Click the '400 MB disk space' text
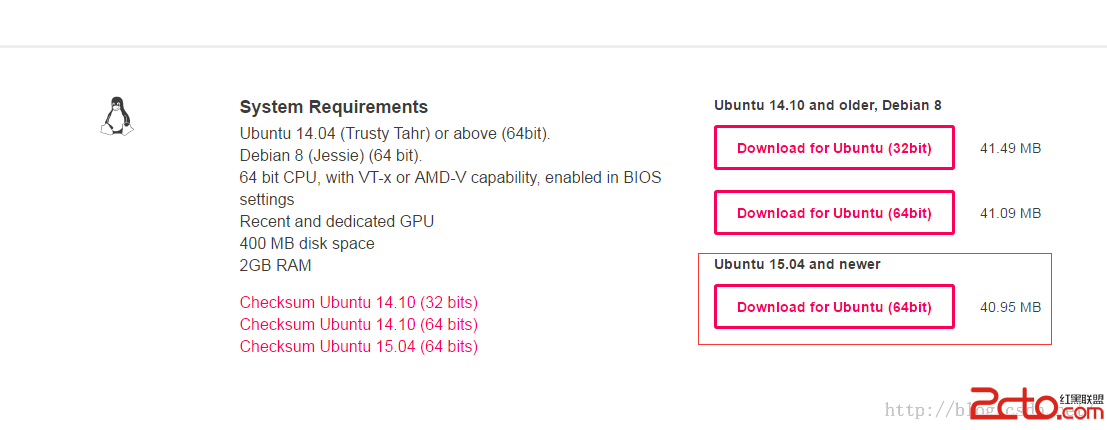 click(x=307, y=244)
